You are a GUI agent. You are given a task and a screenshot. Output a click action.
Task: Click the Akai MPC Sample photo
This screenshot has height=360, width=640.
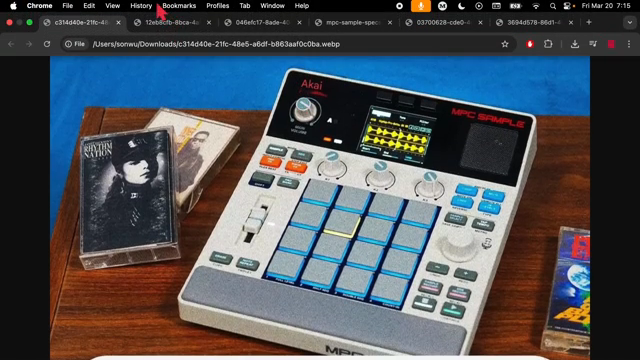pyautogui.click(x=320, y=208)
